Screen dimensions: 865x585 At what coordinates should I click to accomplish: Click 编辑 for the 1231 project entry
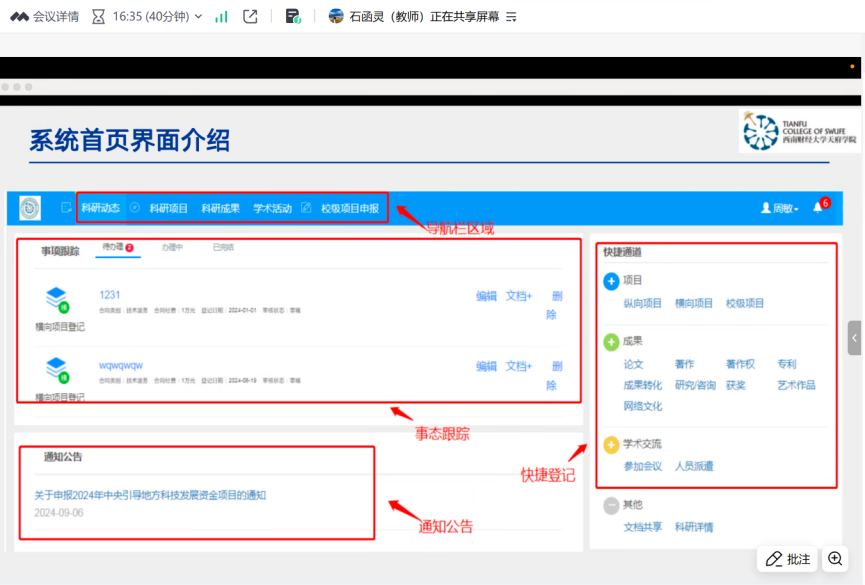point(486,296)
